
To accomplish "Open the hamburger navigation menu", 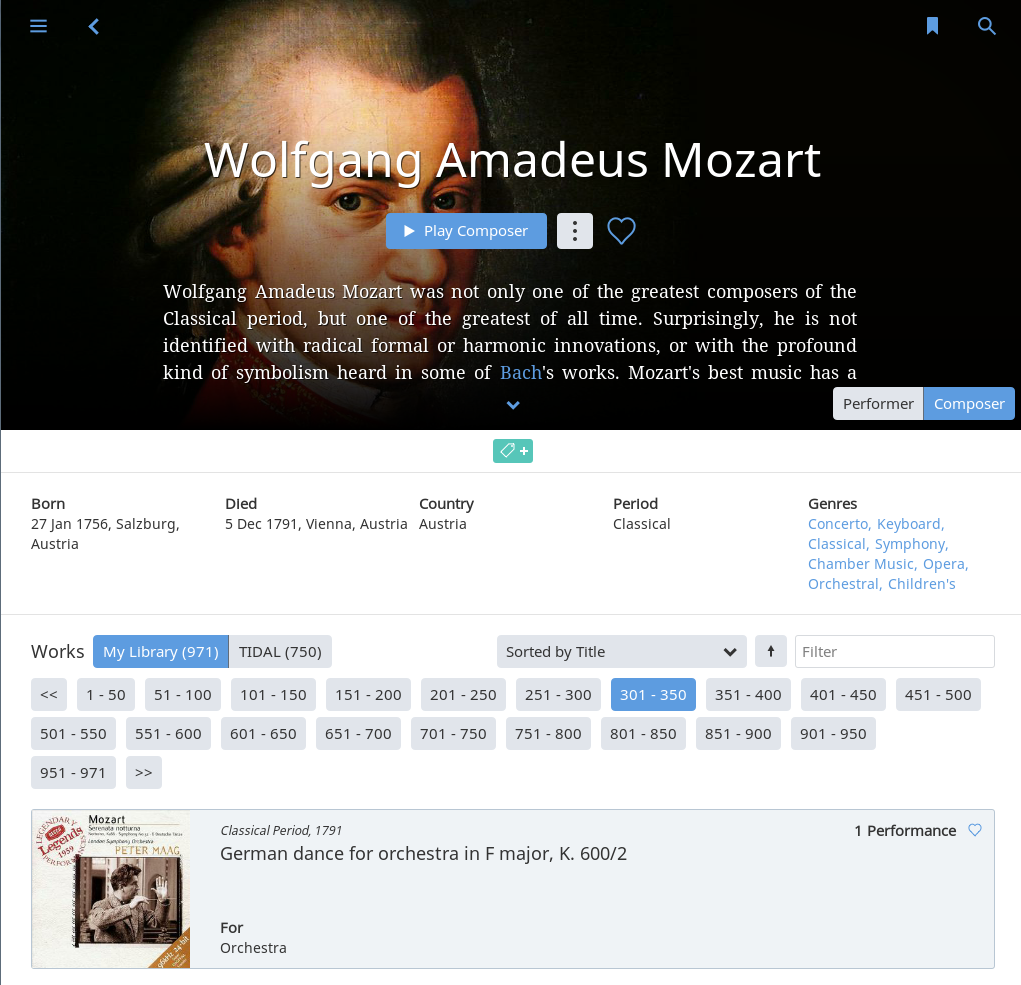I will (x=38, y=26).
